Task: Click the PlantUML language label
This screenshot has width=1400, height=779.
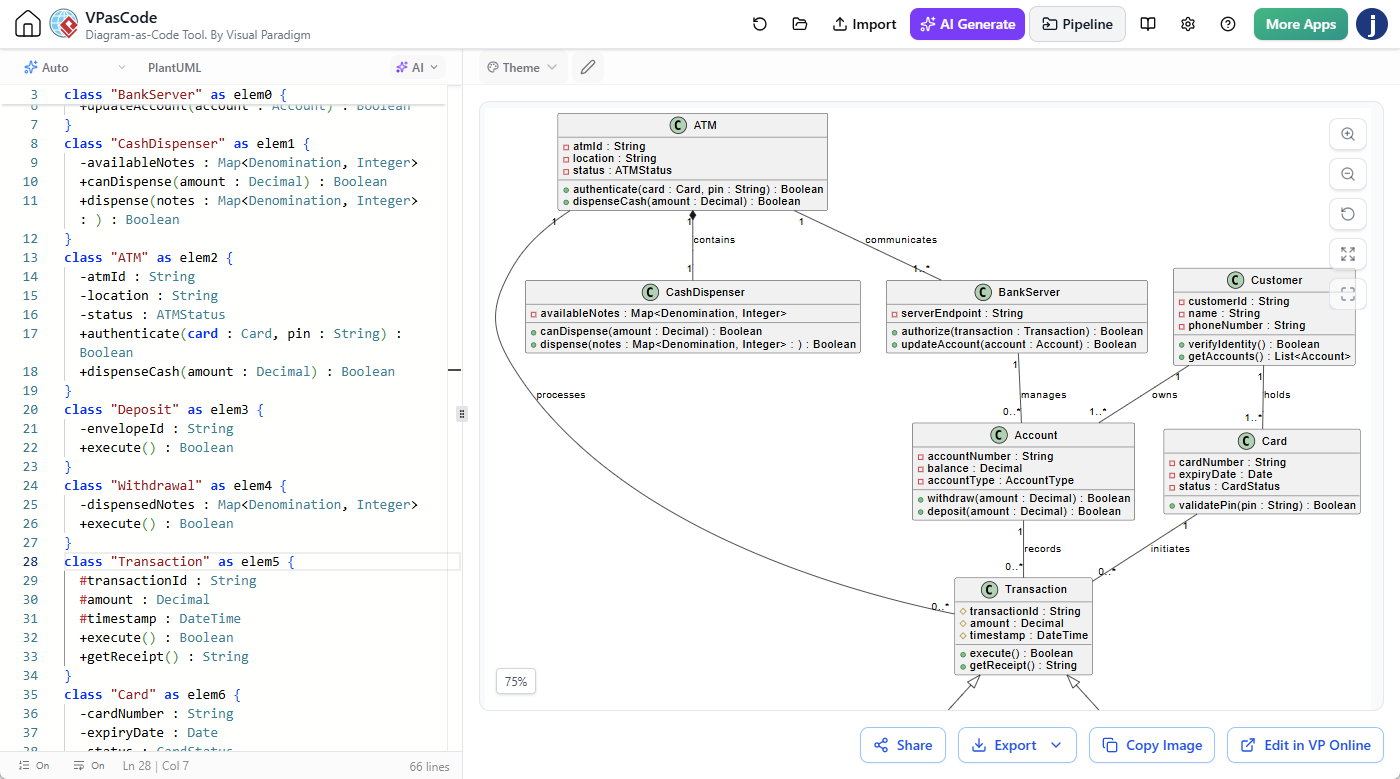Action: tap(174, 68)
